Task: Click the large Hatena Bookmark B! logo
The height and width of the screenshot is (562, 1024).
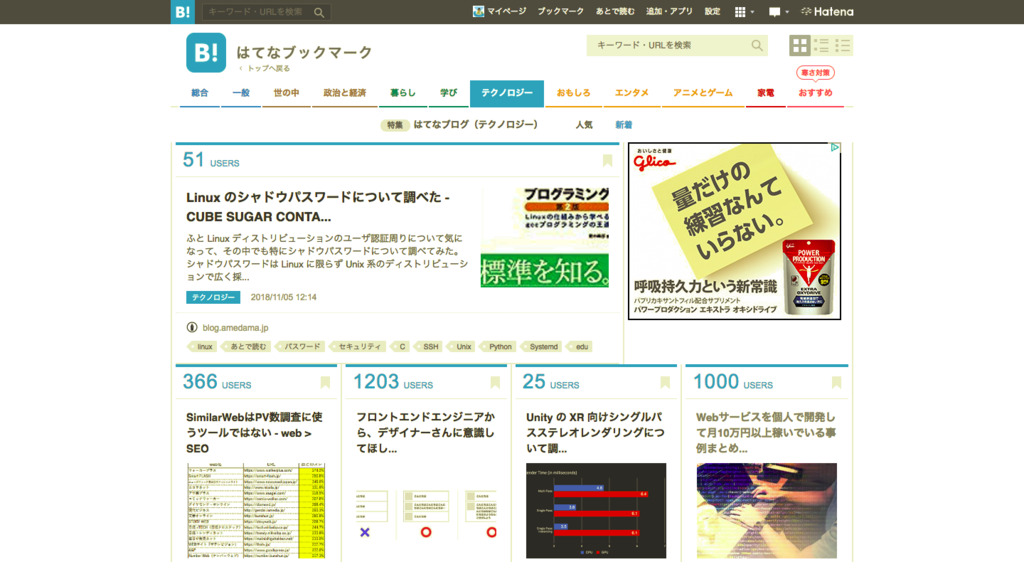Action: pyautogui.click(x=206, y=52)
